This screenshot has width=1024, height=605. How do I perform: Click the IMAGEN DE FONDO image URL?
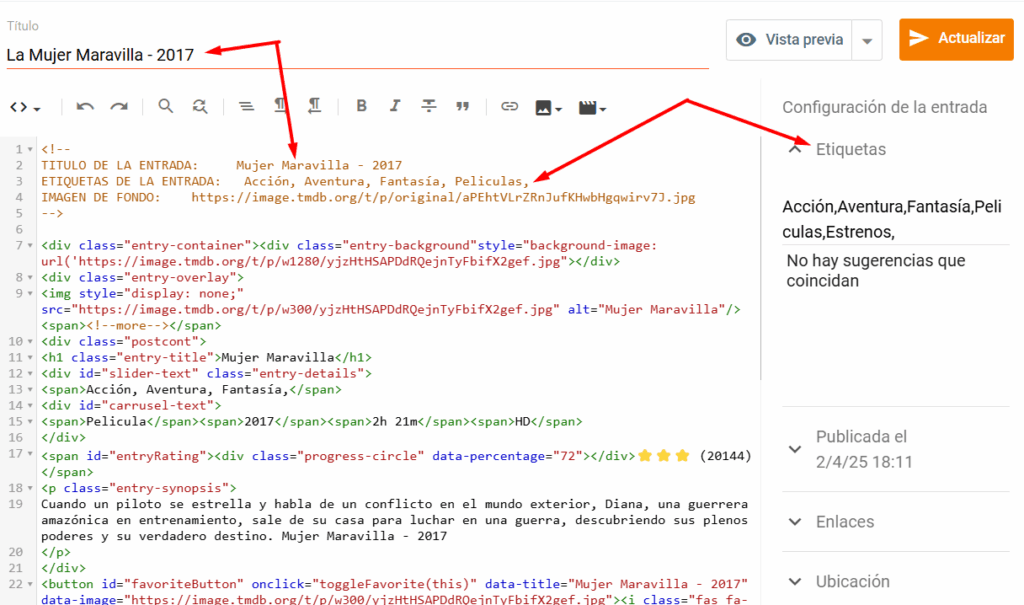pos(443,197)
